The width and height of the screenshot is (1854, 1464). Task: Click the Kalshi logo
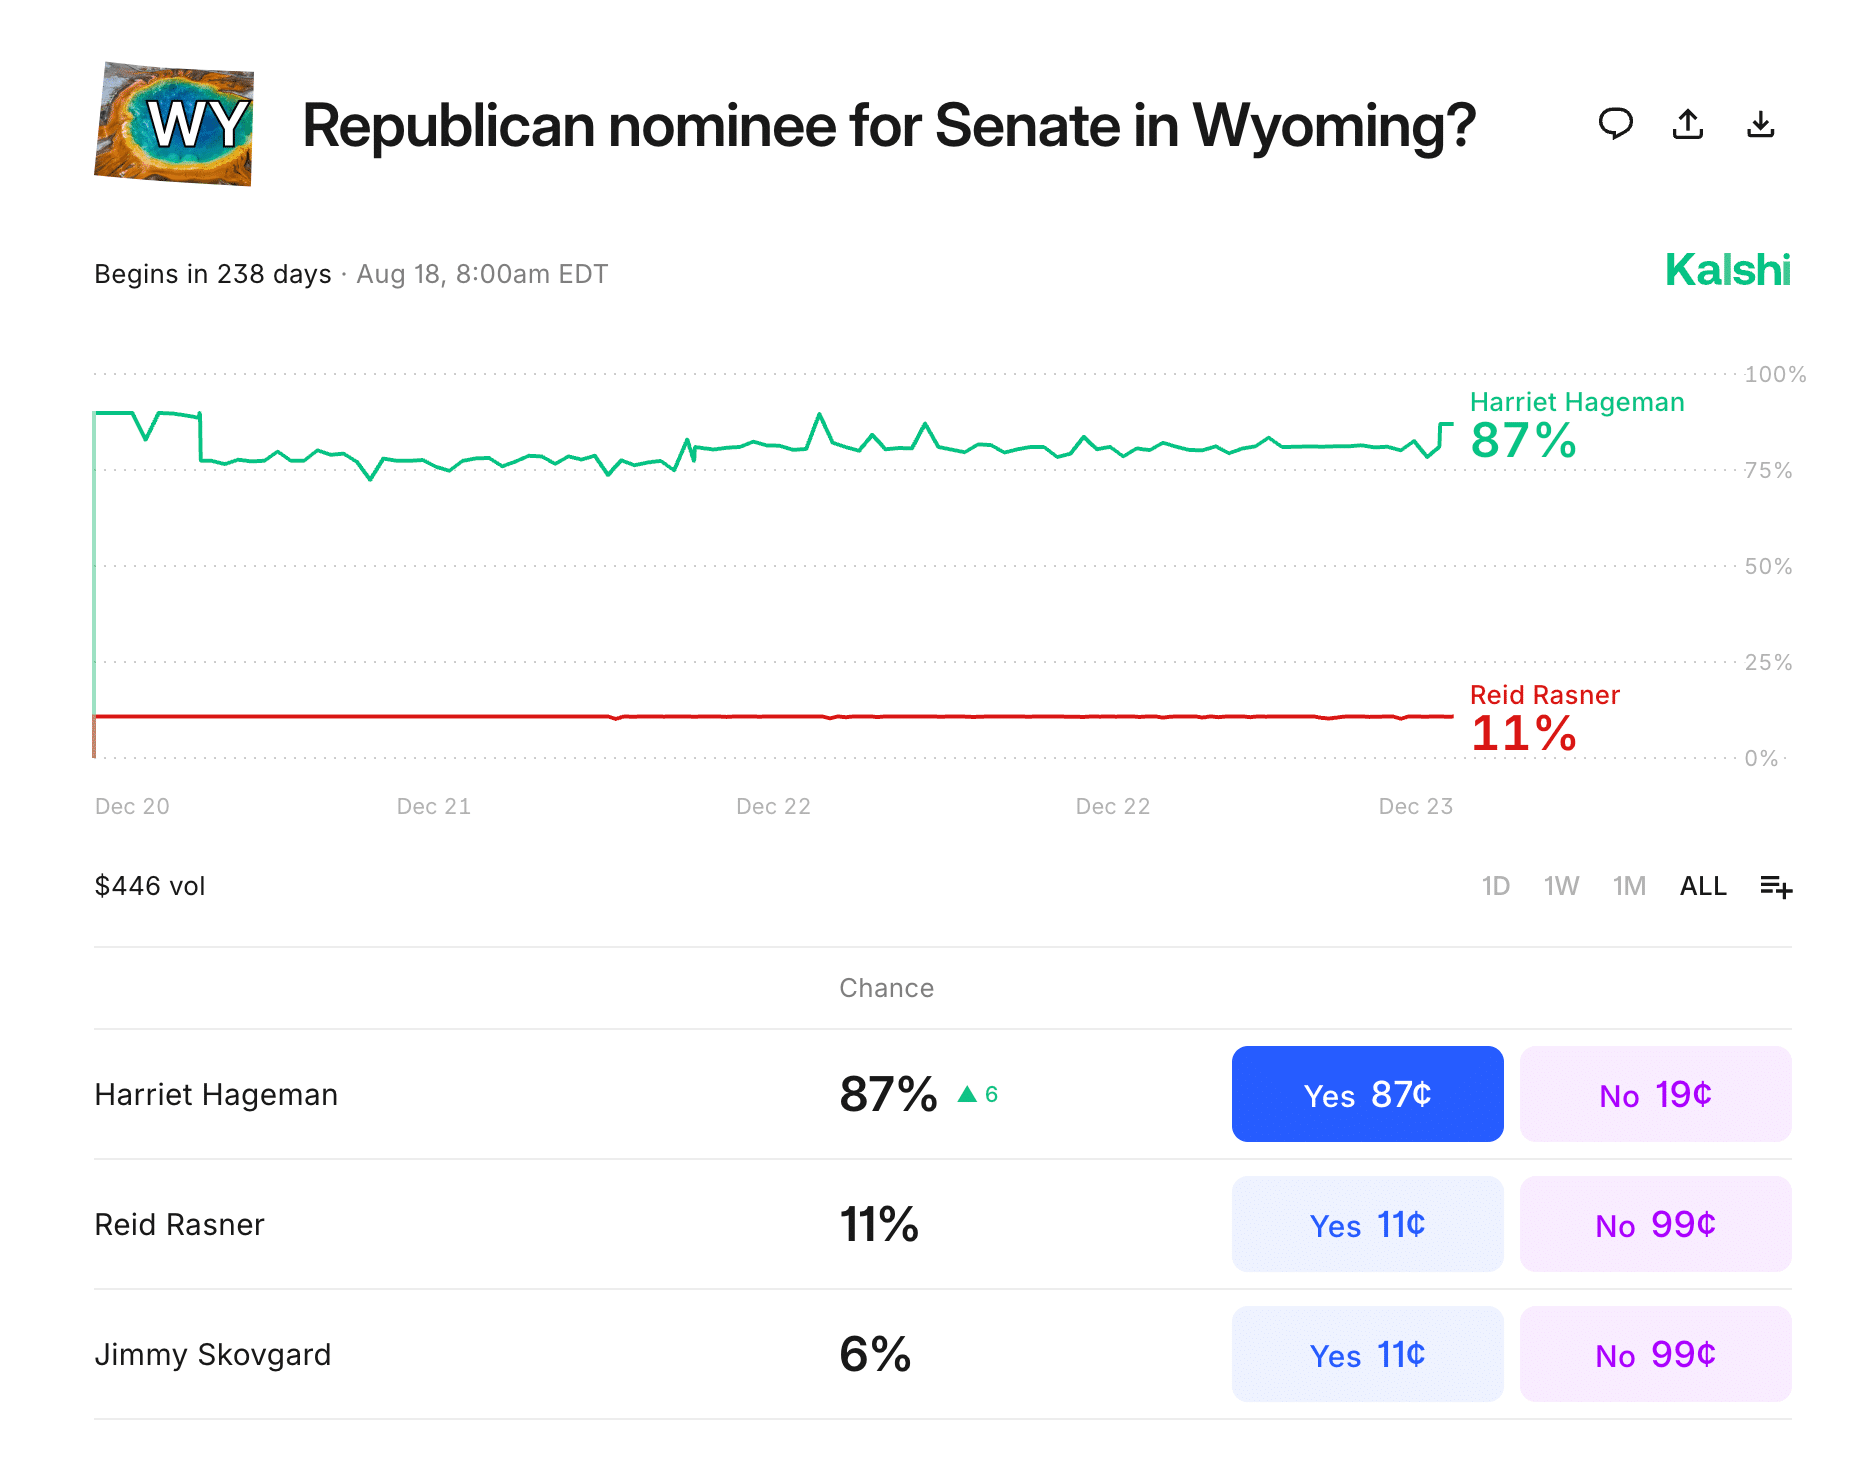tap(1727, 270)
